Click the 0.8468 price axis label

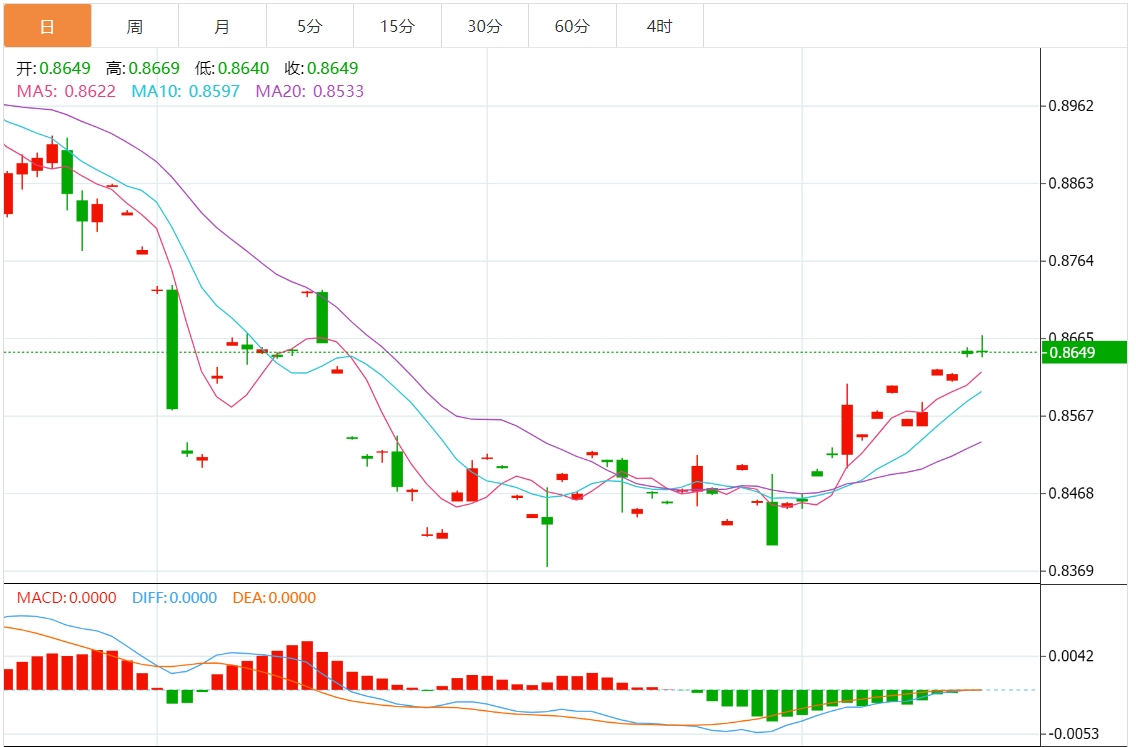pyautogui.click(x=1072, y=493)
